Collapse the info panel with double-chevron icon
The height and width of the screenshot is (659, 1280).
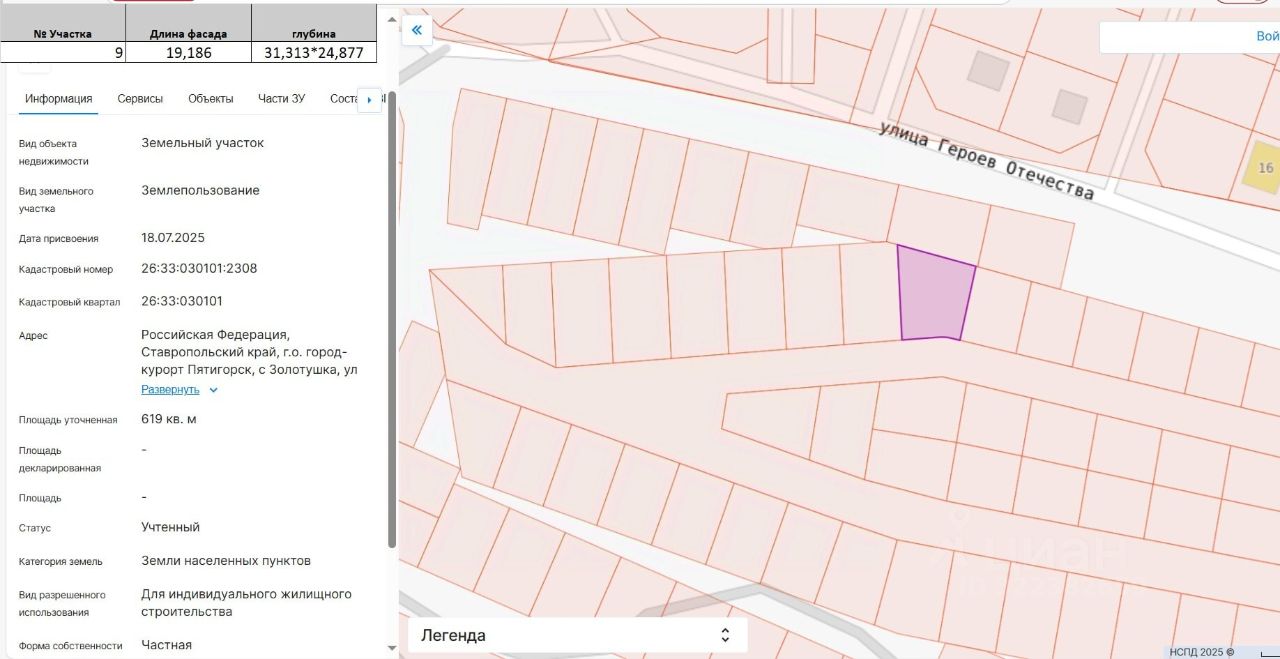point(417,30)
